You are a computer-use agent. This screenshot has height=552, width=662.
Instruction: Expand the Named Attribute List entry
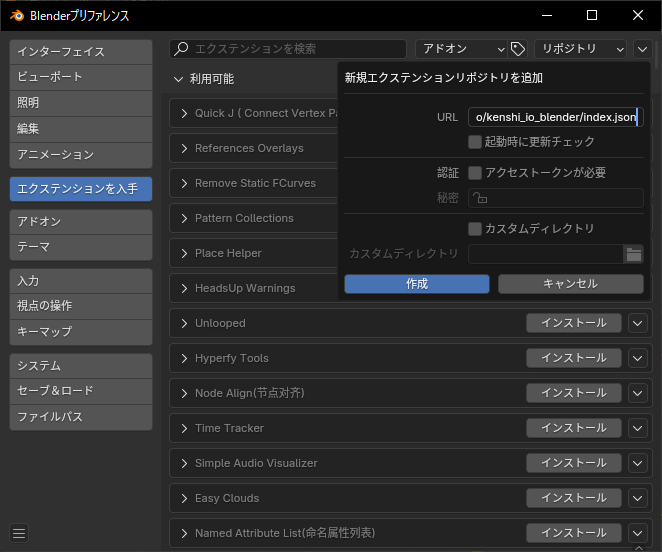(x=184, y=534)
